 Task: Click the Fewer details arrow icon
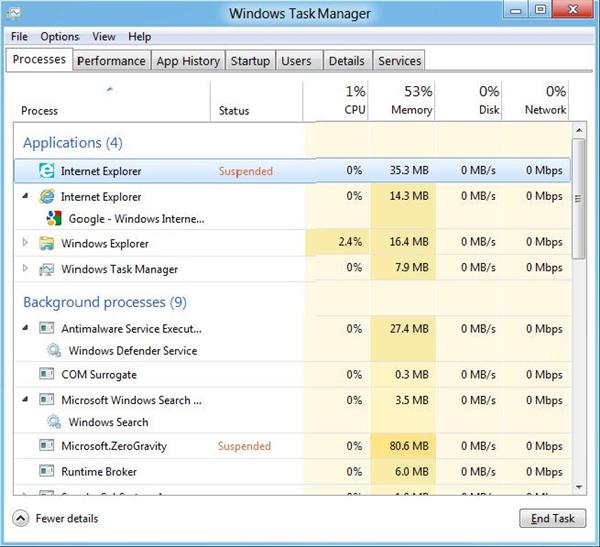click(x=20, y=519)
